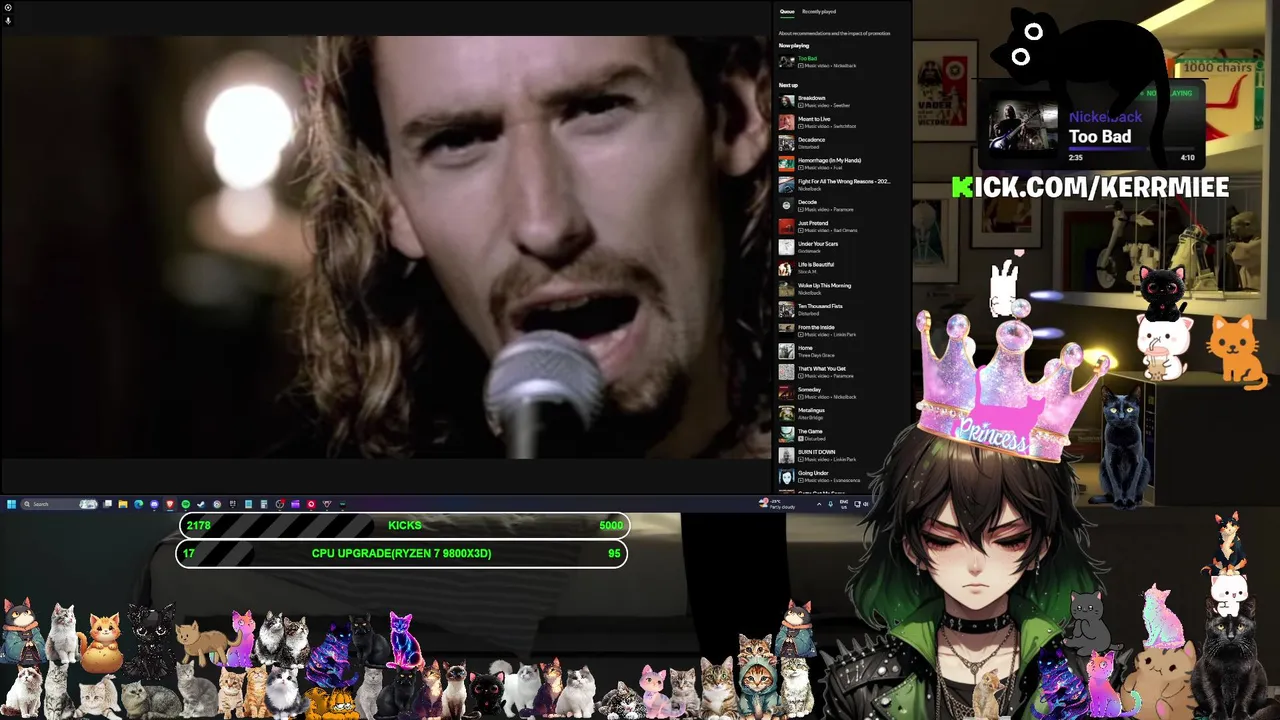Click the Breakdown album art thumbnail
Viewport: 1280px width, 720px height.
pos(786,102)
